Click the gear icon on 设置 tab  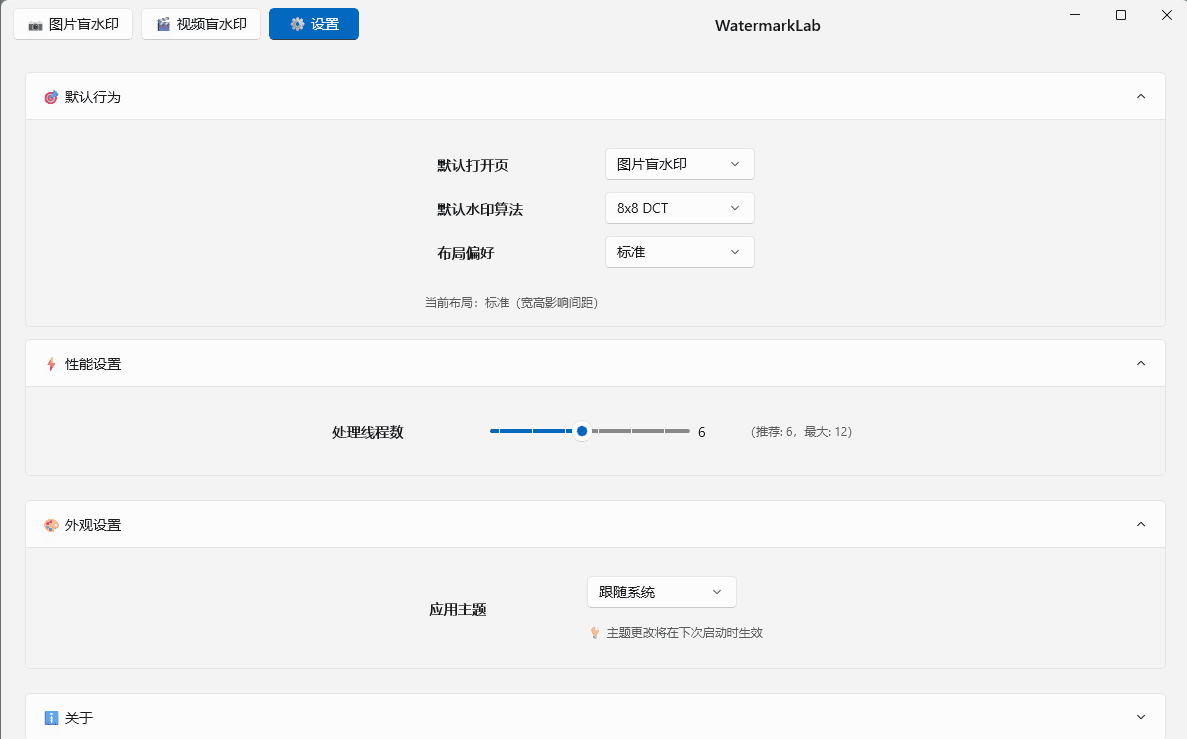point(297,25)
